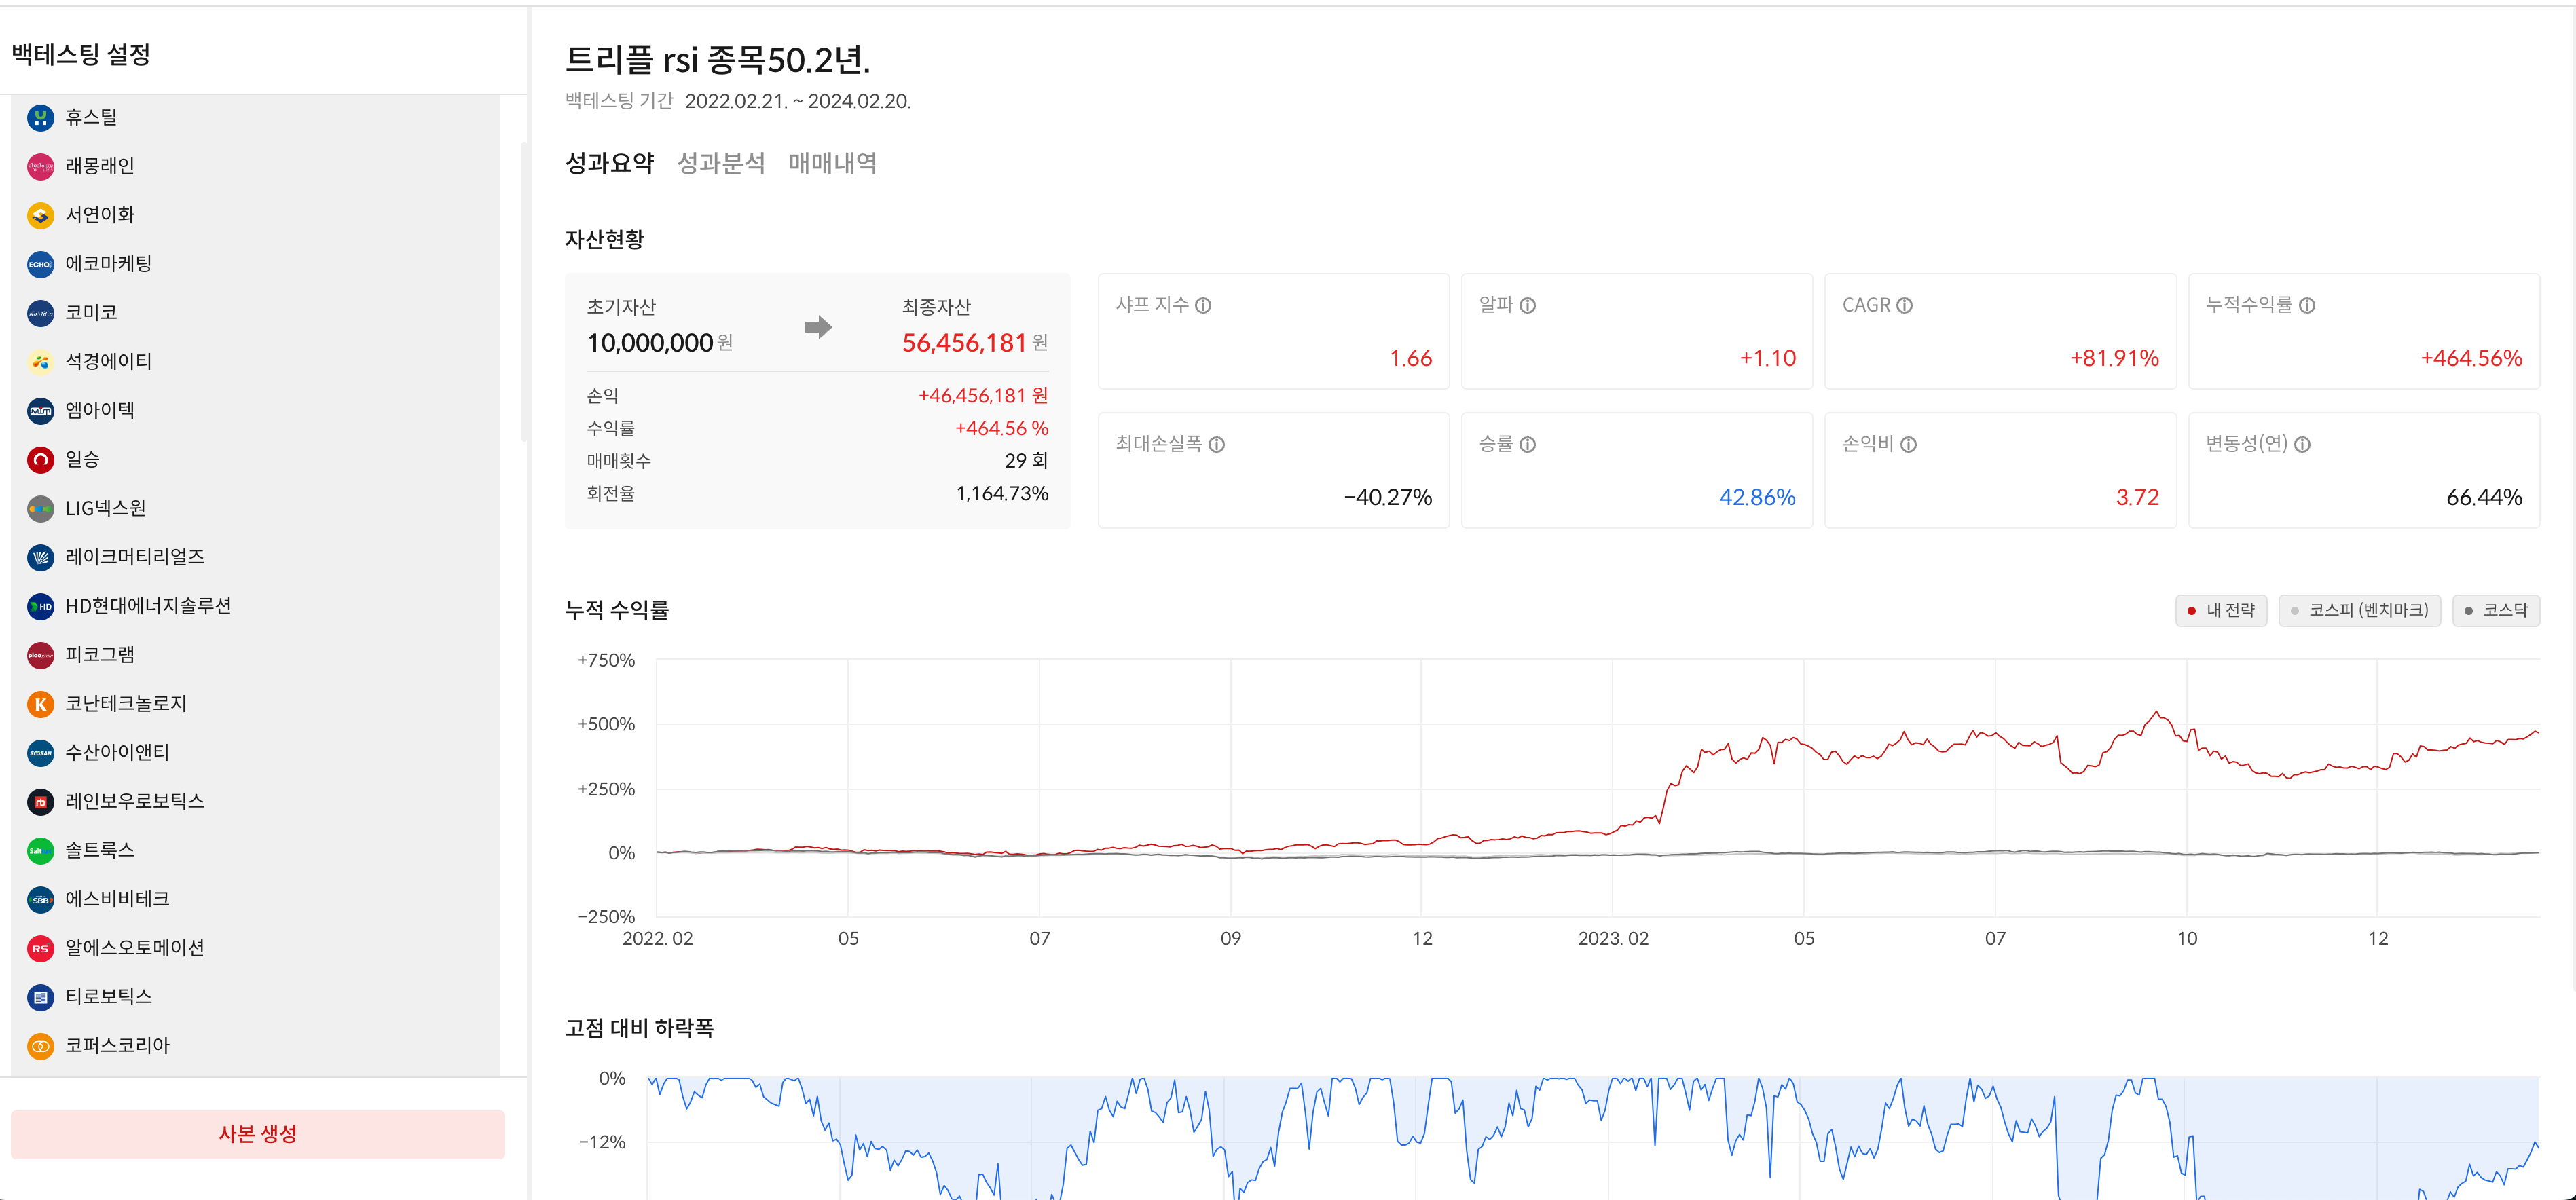Open info tooltip icon next to 누적수익률
Image resolution: width=2576 pixels, height=1200 pixels.
pyautogui.click(x=2307, y=306)
